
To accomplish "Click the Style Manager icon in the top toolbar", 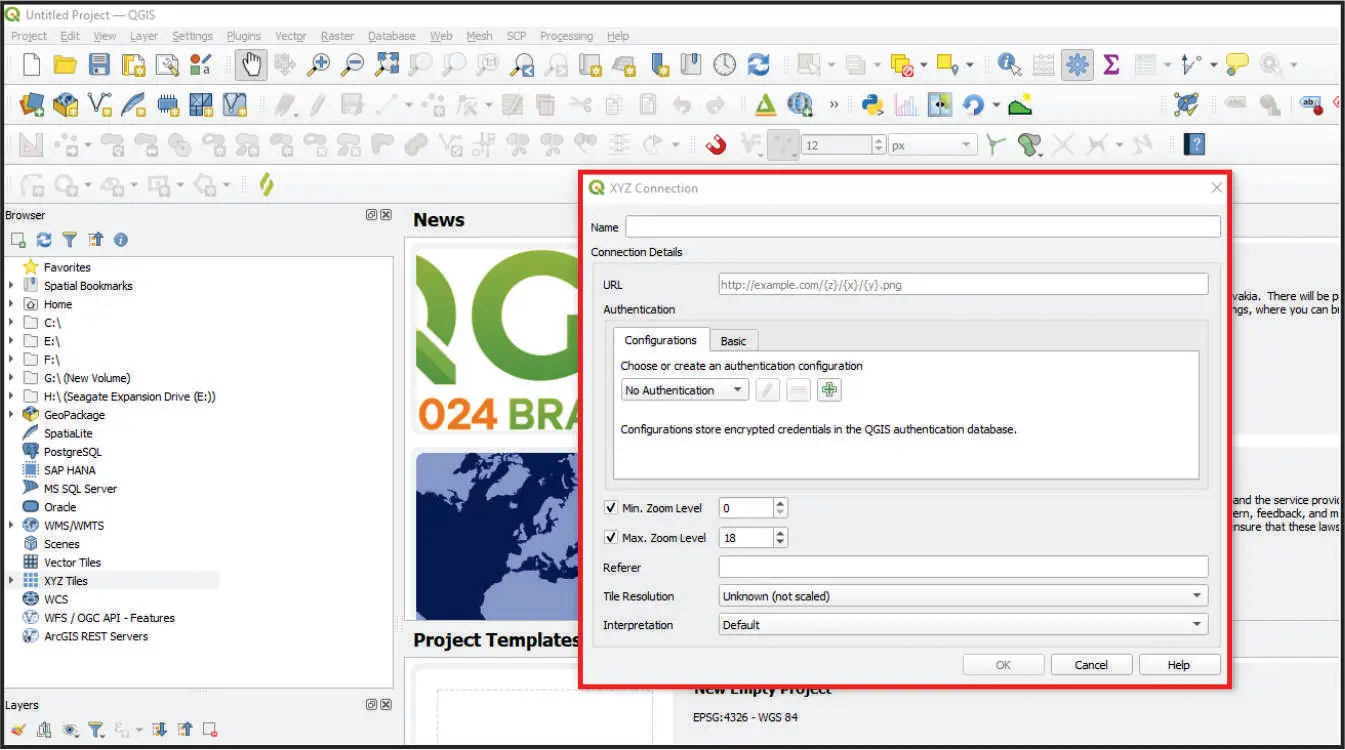I will (x=201, y=65).
